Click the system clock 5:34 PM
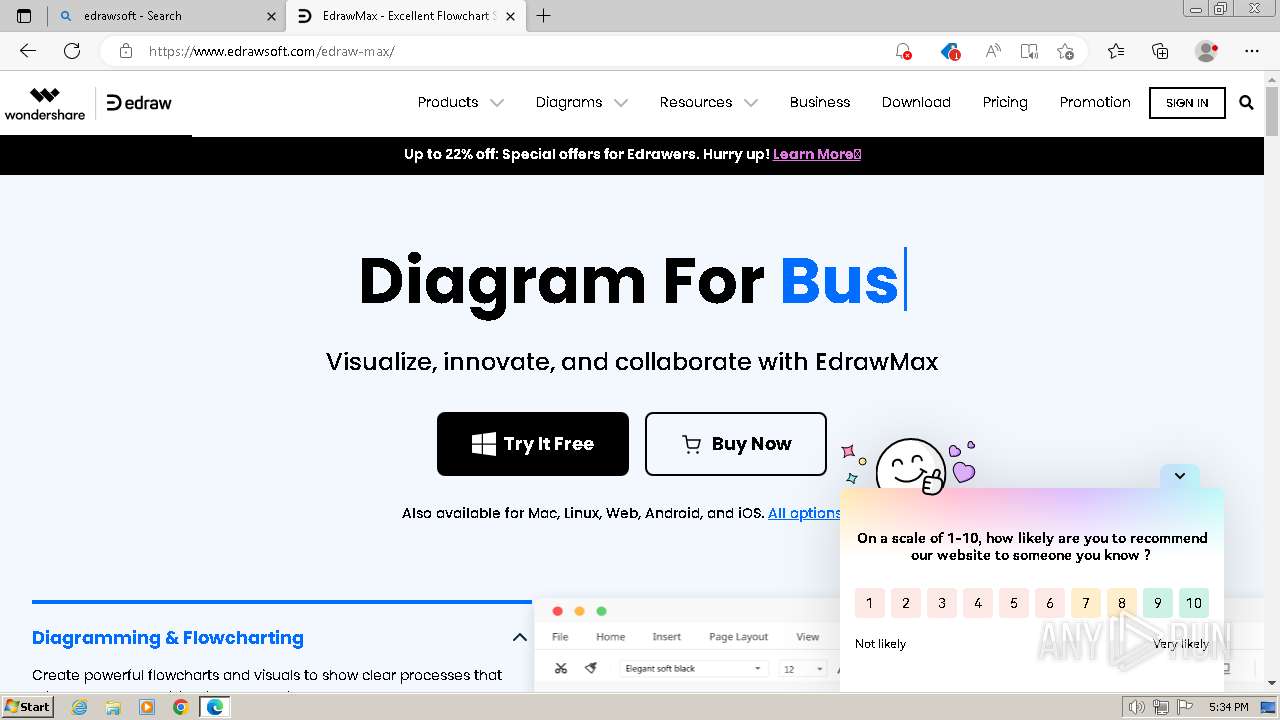1280x720 pixels. (1228, 707)
